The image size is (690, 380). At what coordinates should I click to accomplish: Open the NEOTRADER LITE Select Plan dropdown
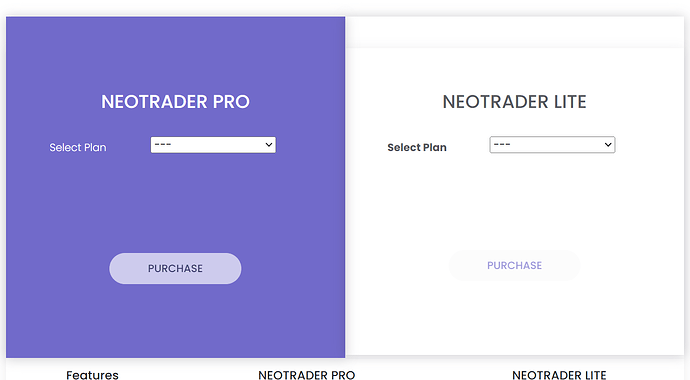click(552, 145)
